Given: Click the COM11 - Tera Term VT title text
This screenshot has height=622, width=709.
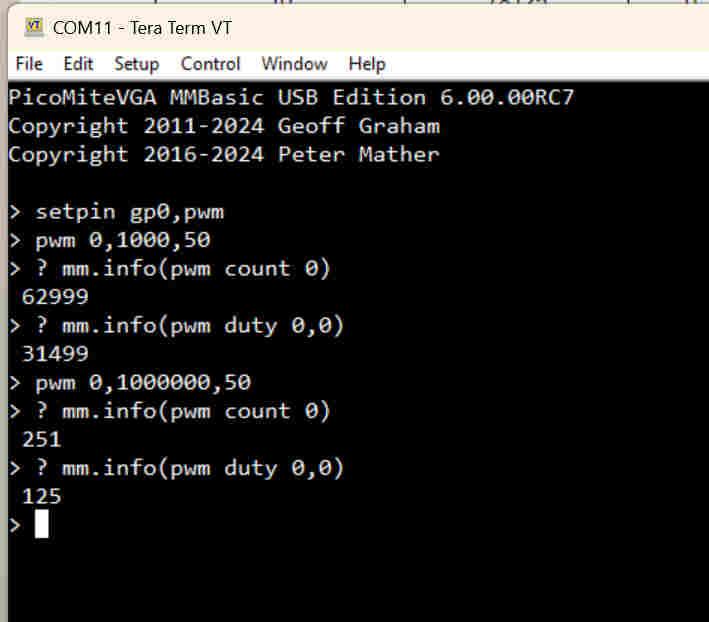Looking at the screenshot, I should tap(142, 28).
